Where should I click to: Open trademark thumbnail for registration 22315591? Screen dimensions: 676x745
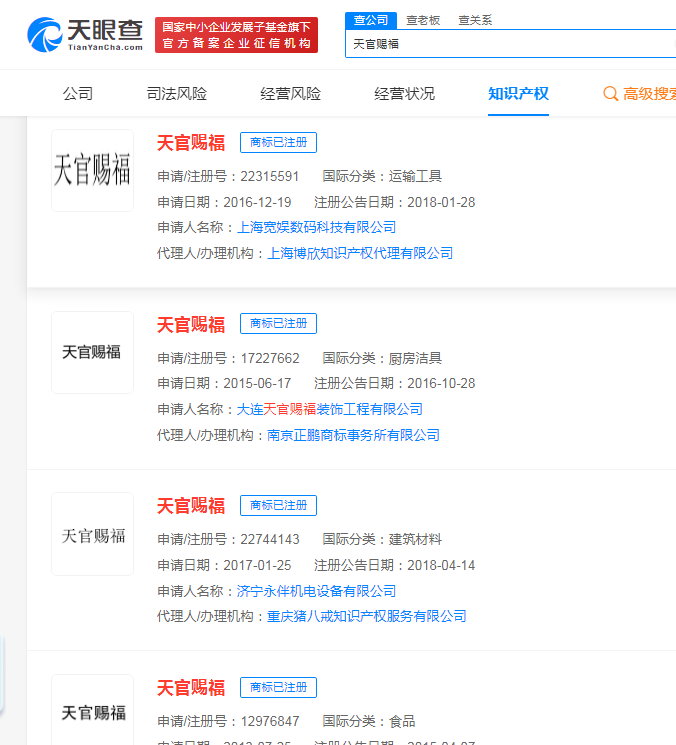[x=92, y=170]
